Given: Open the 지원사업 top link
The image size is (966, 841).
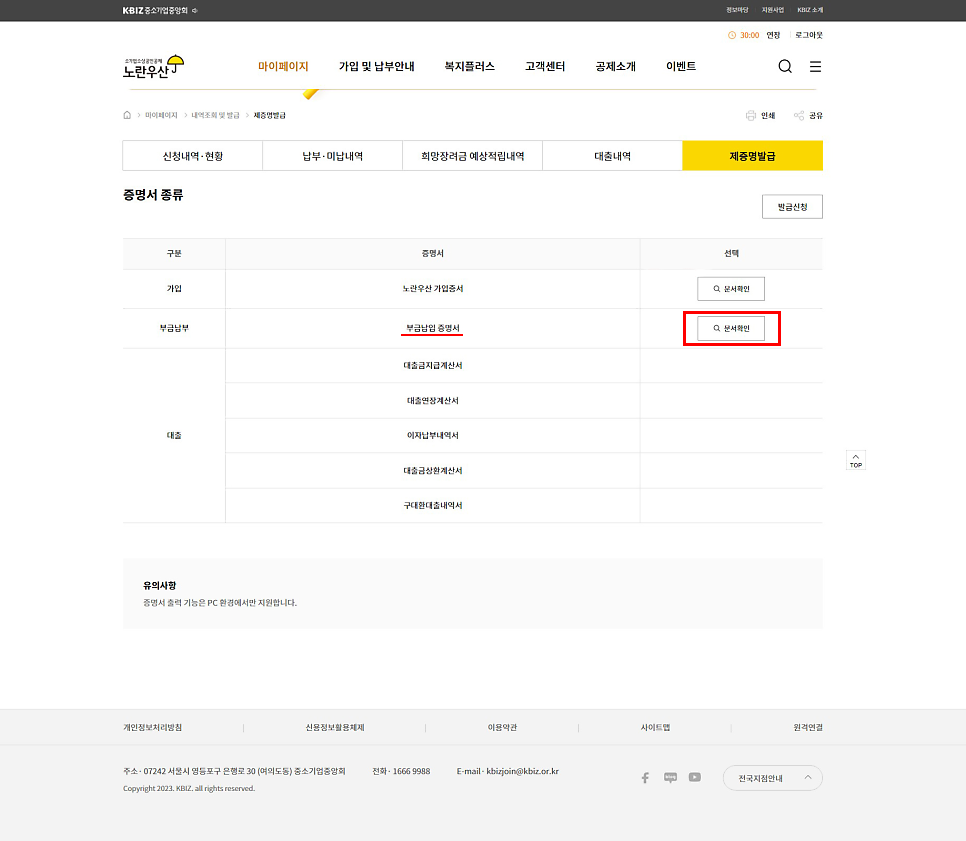Looking at the screenshot, I should (x=773, y=10).
